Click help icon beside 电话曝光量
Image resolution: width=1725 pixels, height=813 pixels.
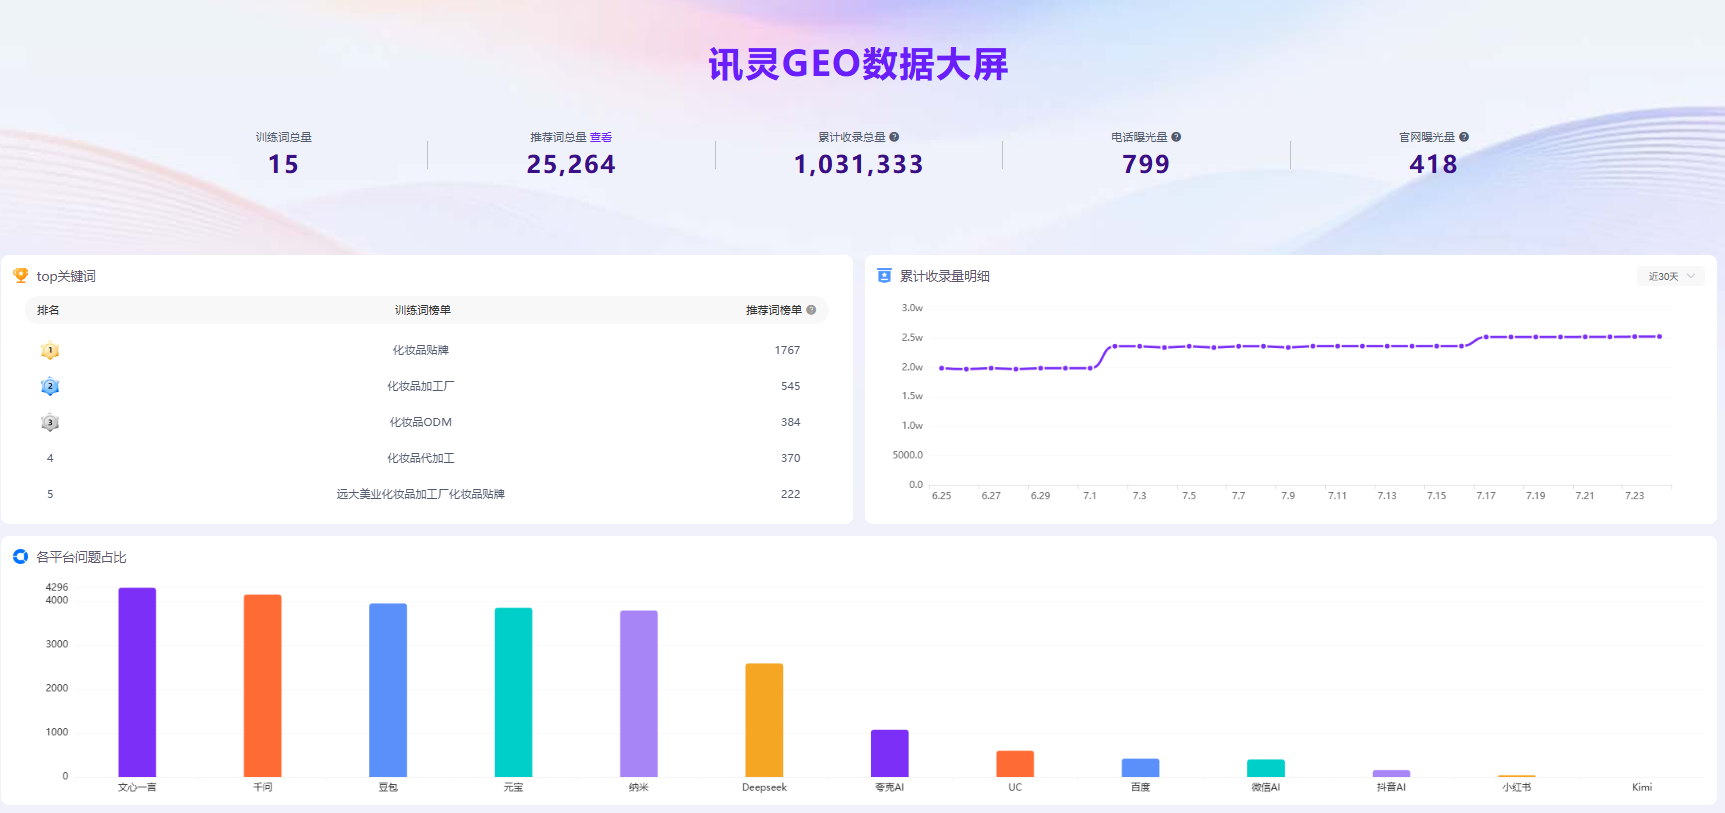pyautogui.click(x=1176, y=137)
